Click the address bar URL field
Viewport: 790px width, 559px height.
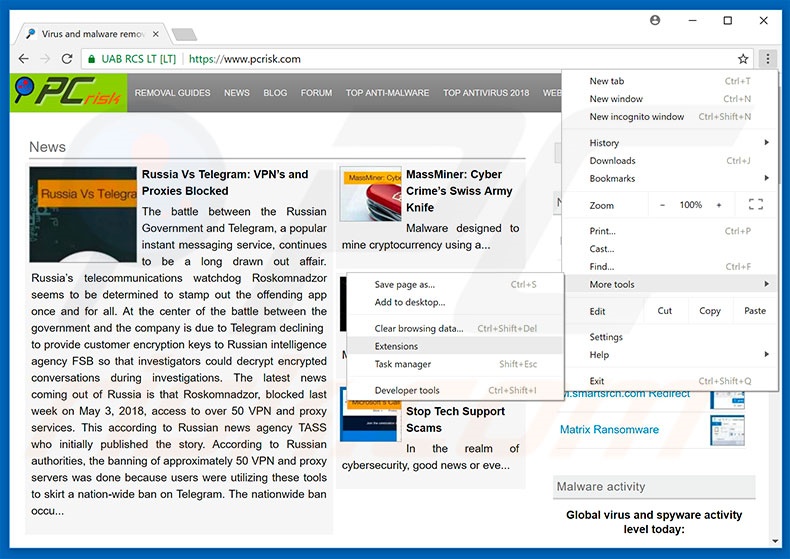pos(450,59)
